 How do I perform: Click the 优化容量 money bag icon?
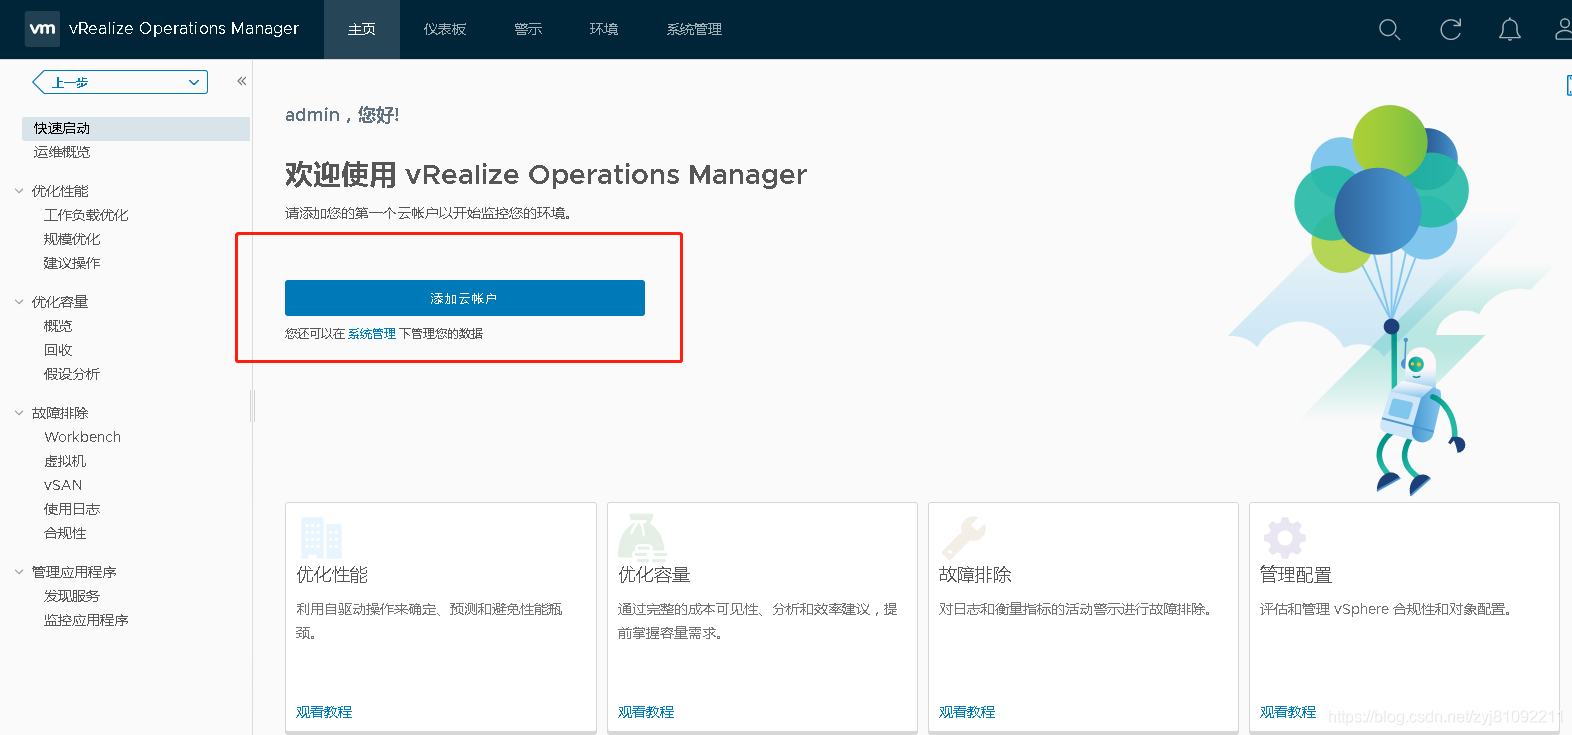click(642, 536)
